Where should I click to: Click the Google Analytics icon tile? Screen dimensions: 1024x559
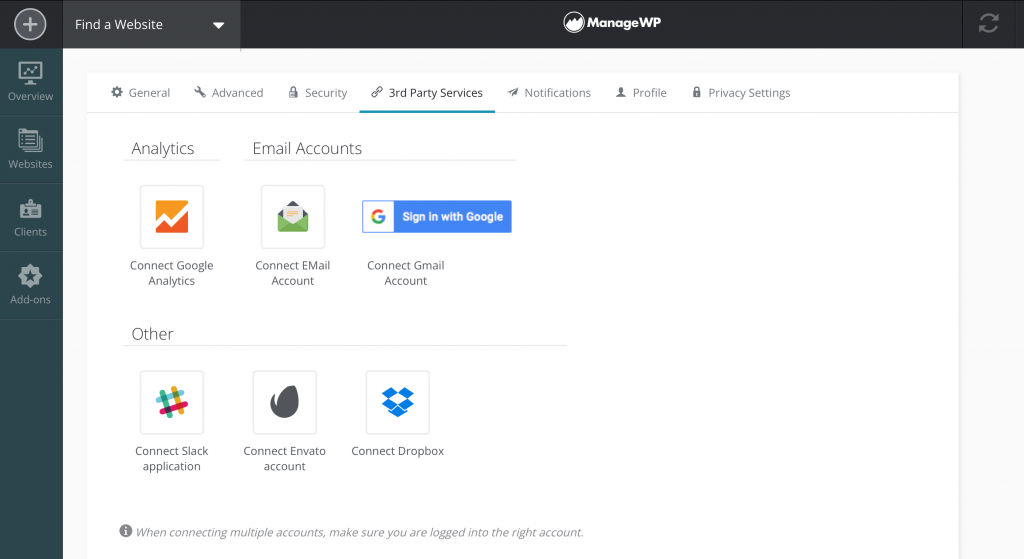(x=172, y=217)
